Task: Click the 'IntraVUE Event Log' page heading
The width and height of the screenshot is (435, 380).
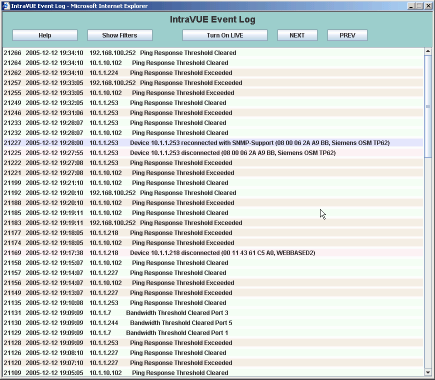Action: coord(213,19)
